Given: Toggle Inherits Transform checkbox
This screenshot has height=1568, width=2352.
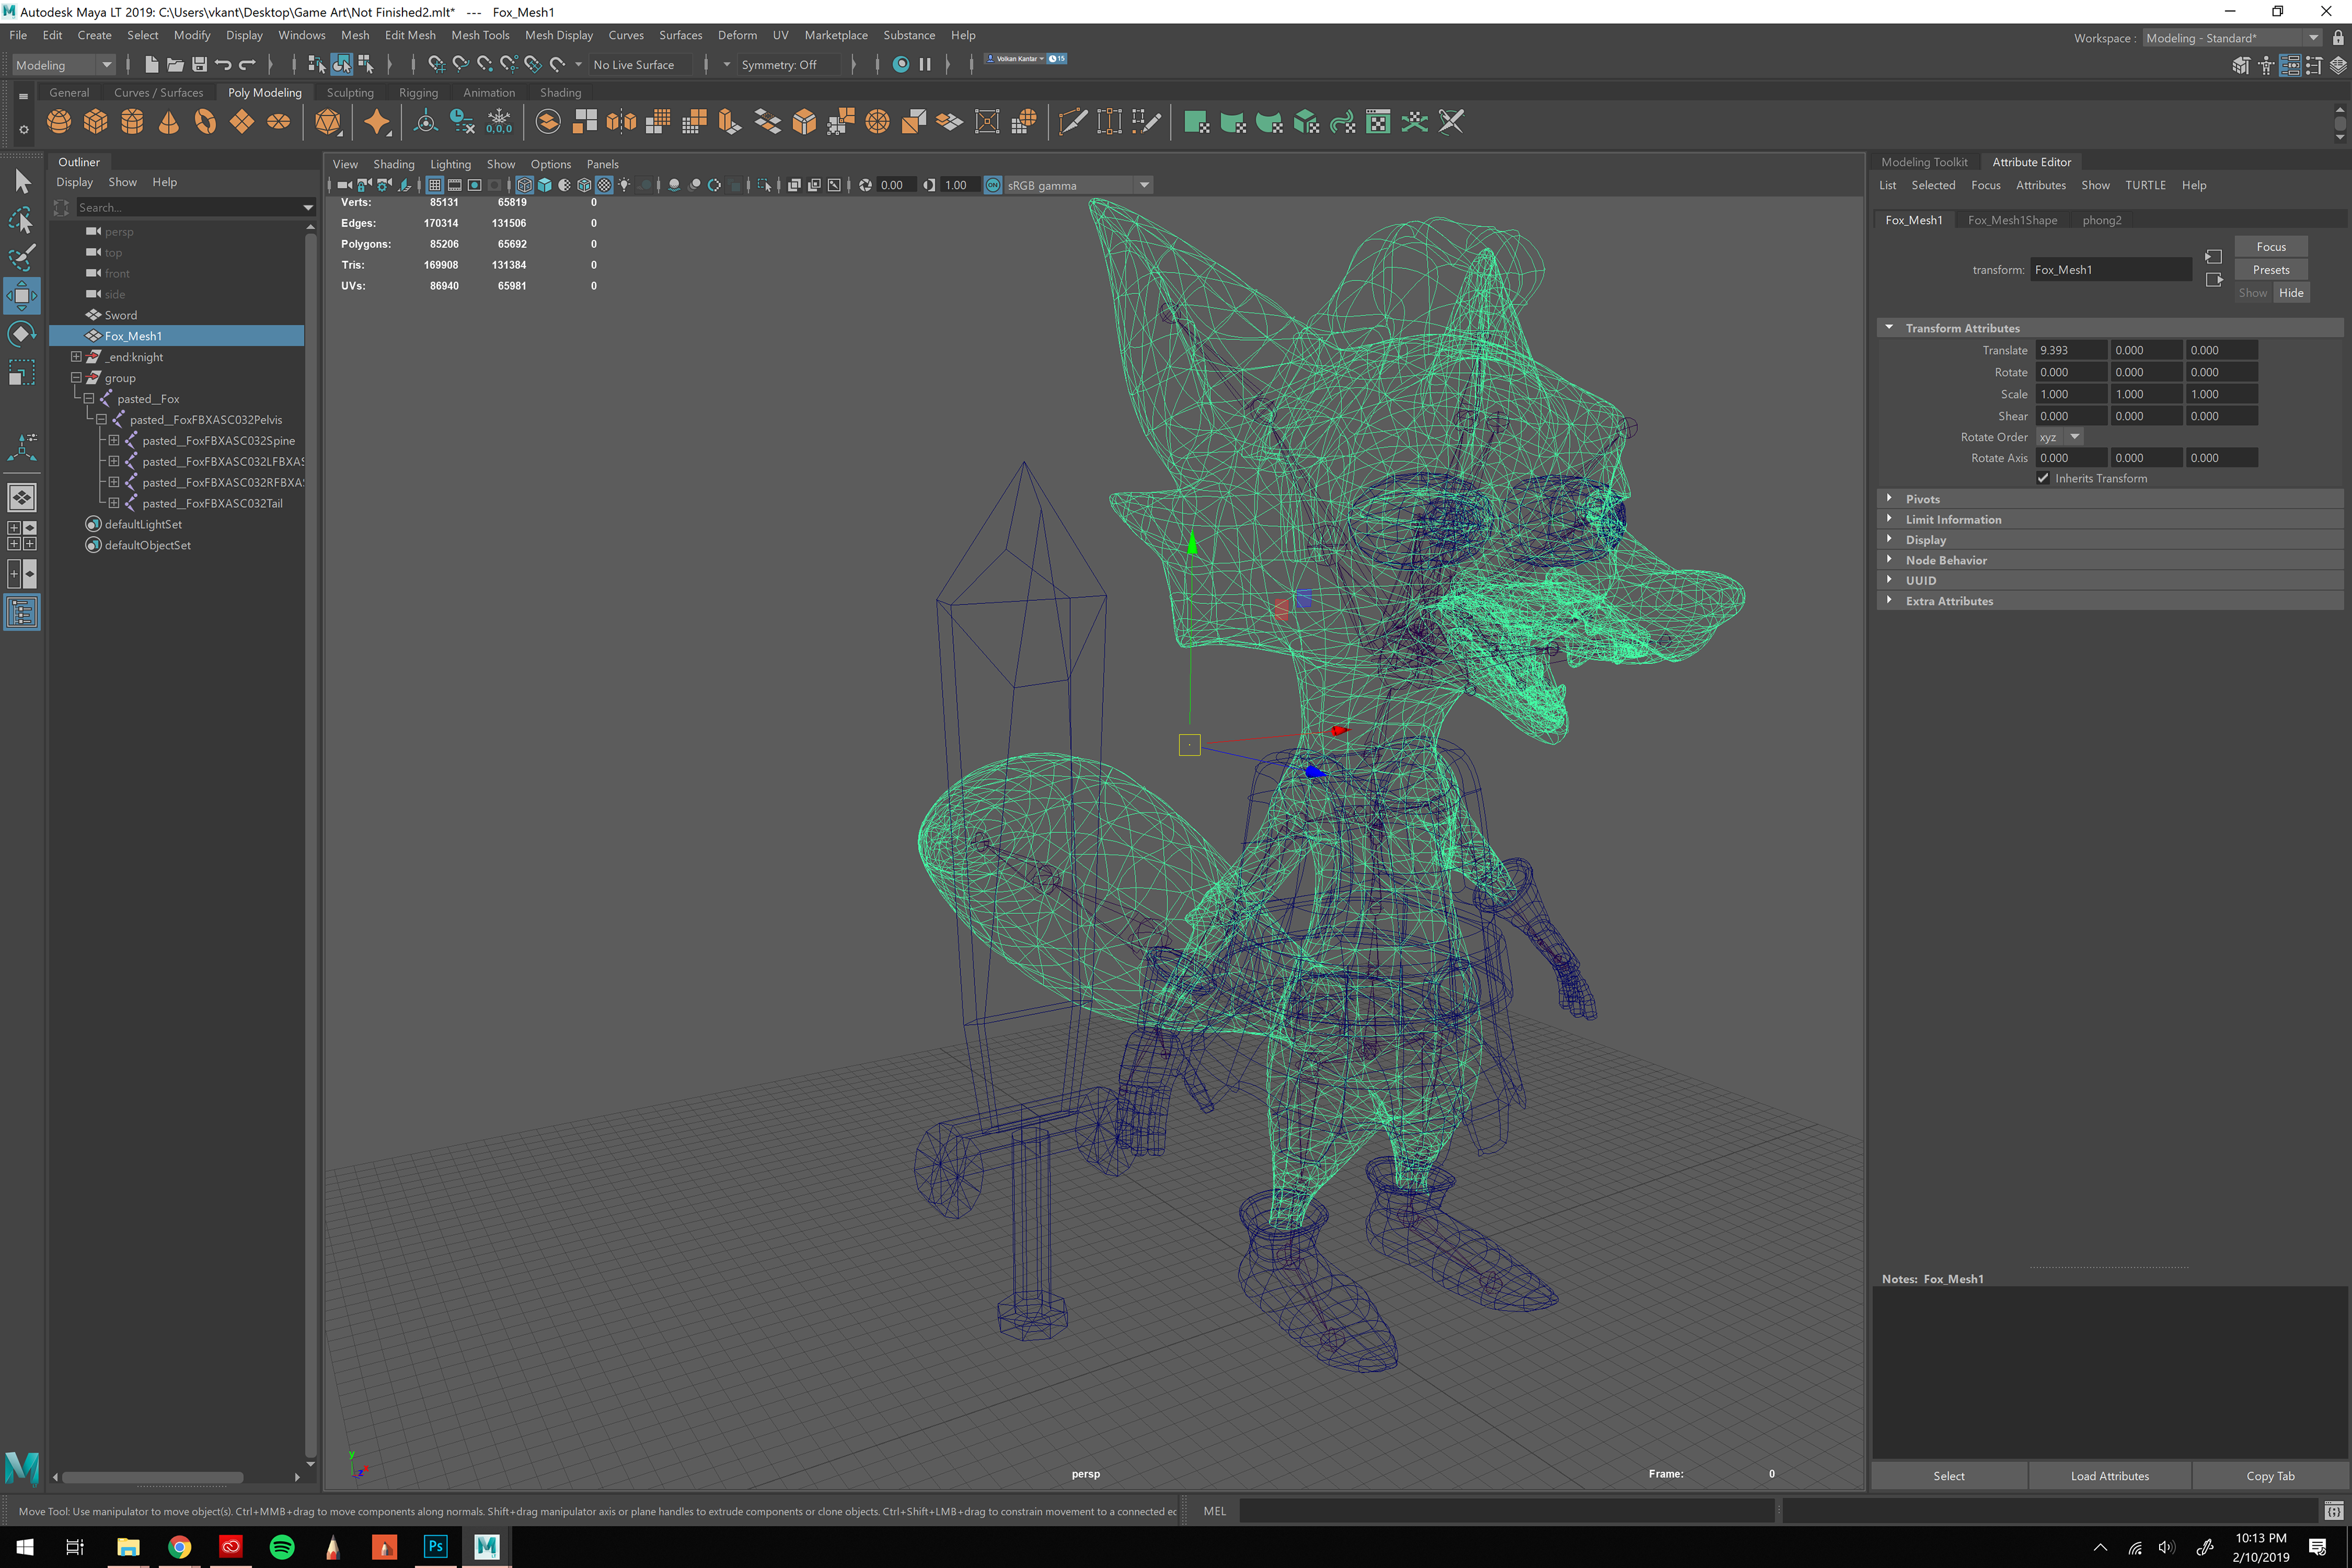Looking at the screenshot, I should pyautogui.click(x=2043, y=478).
